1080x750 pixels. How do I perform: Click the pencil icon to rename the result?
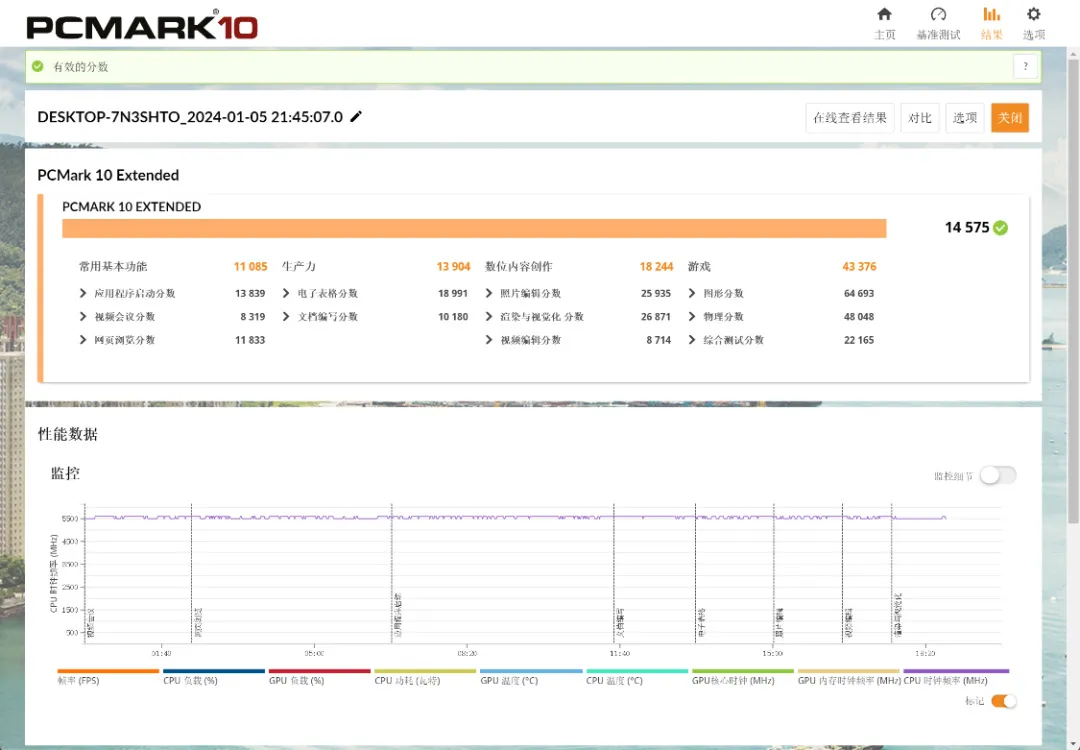[x=356, y=117]
